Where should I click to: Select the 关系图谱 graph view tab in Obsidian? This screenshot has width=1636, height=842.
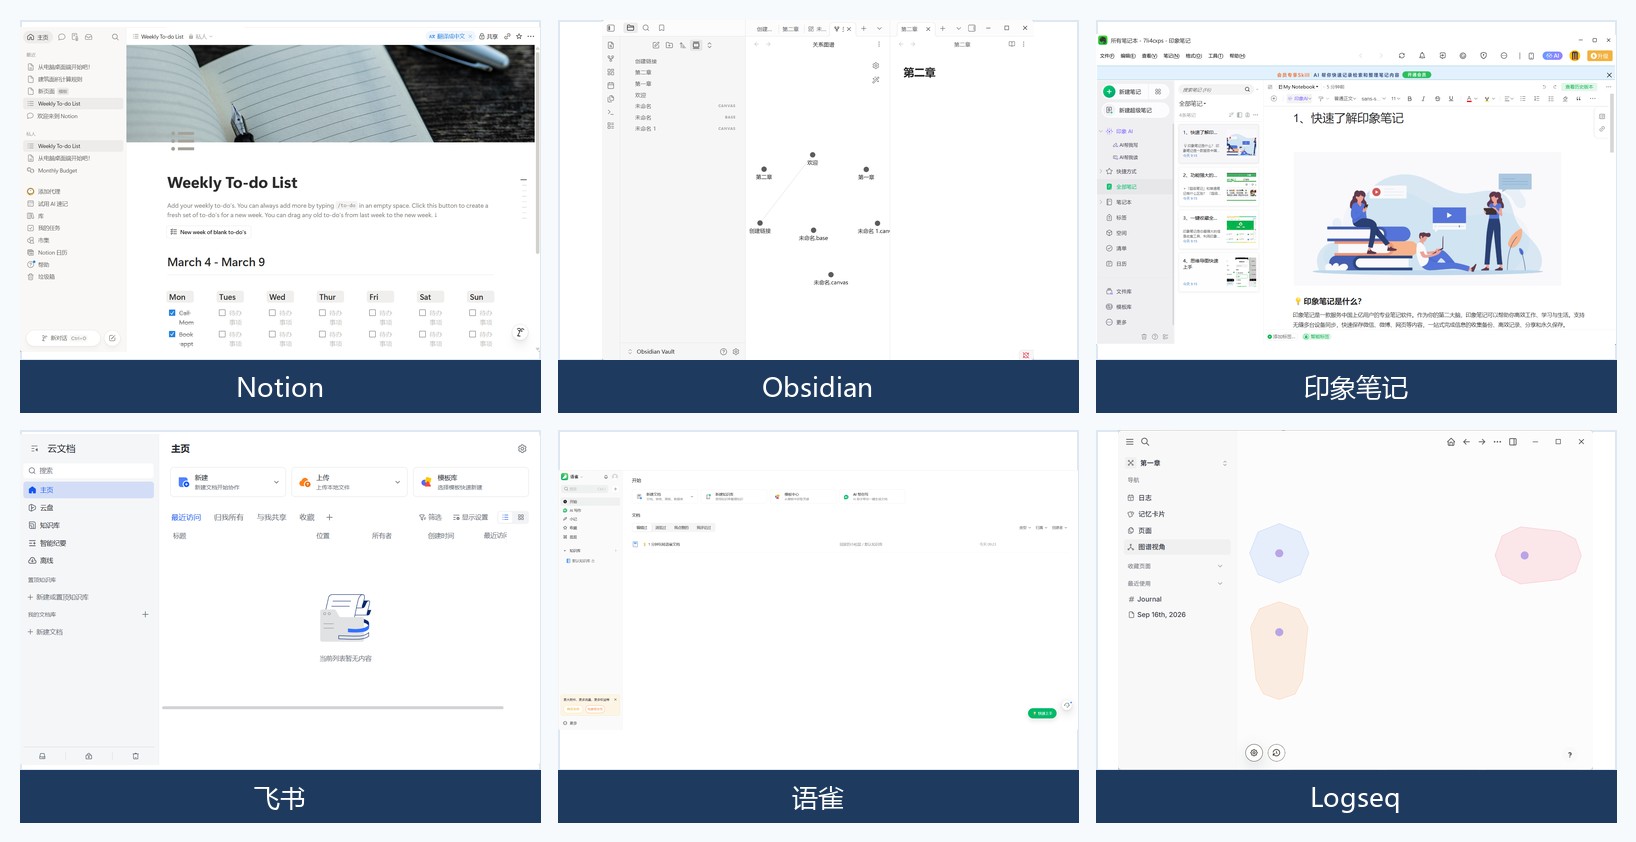(x=842, y=29)
